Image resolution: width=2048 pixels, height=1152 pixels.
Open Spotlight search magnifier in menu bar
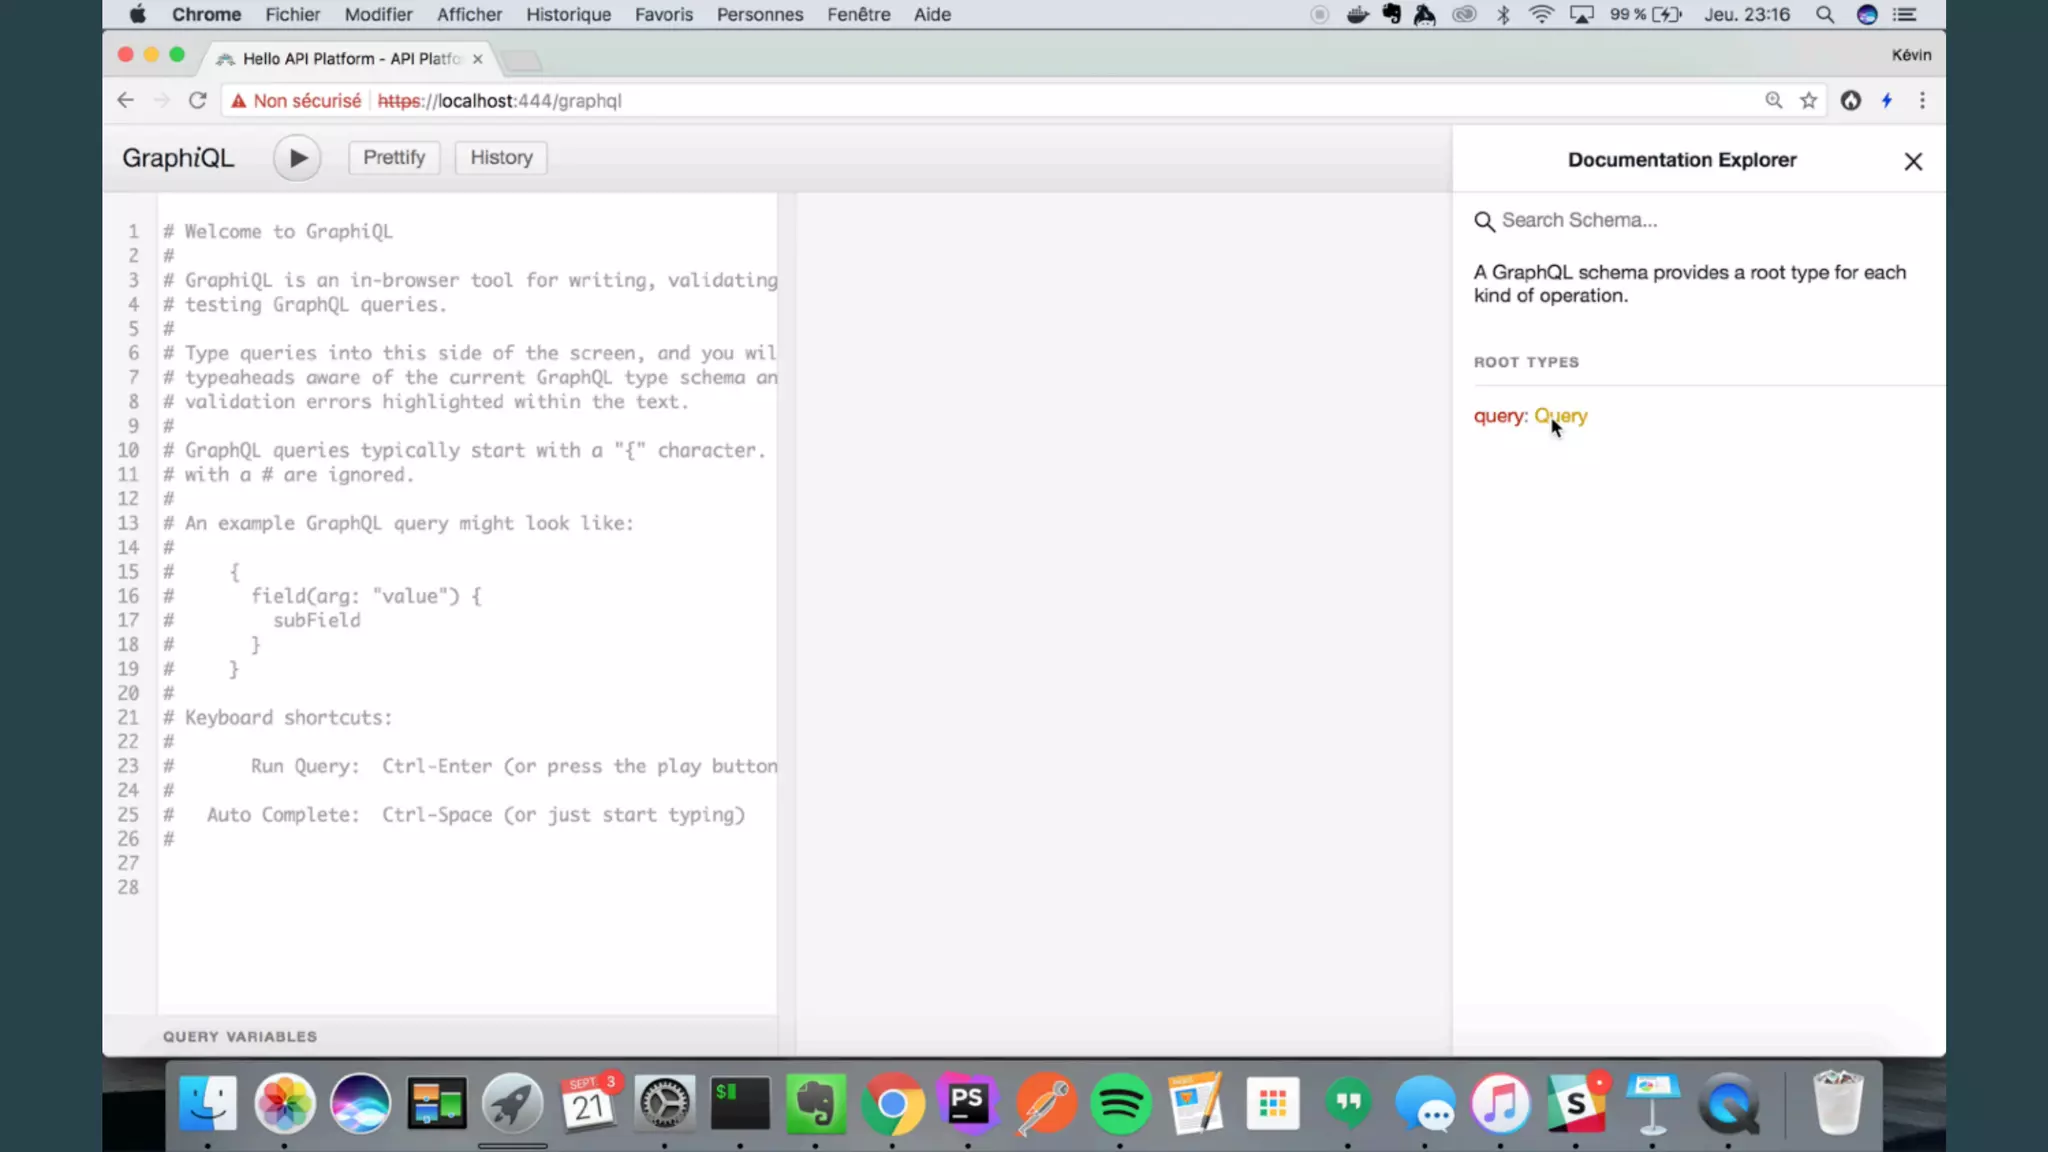pos(1825,14)
